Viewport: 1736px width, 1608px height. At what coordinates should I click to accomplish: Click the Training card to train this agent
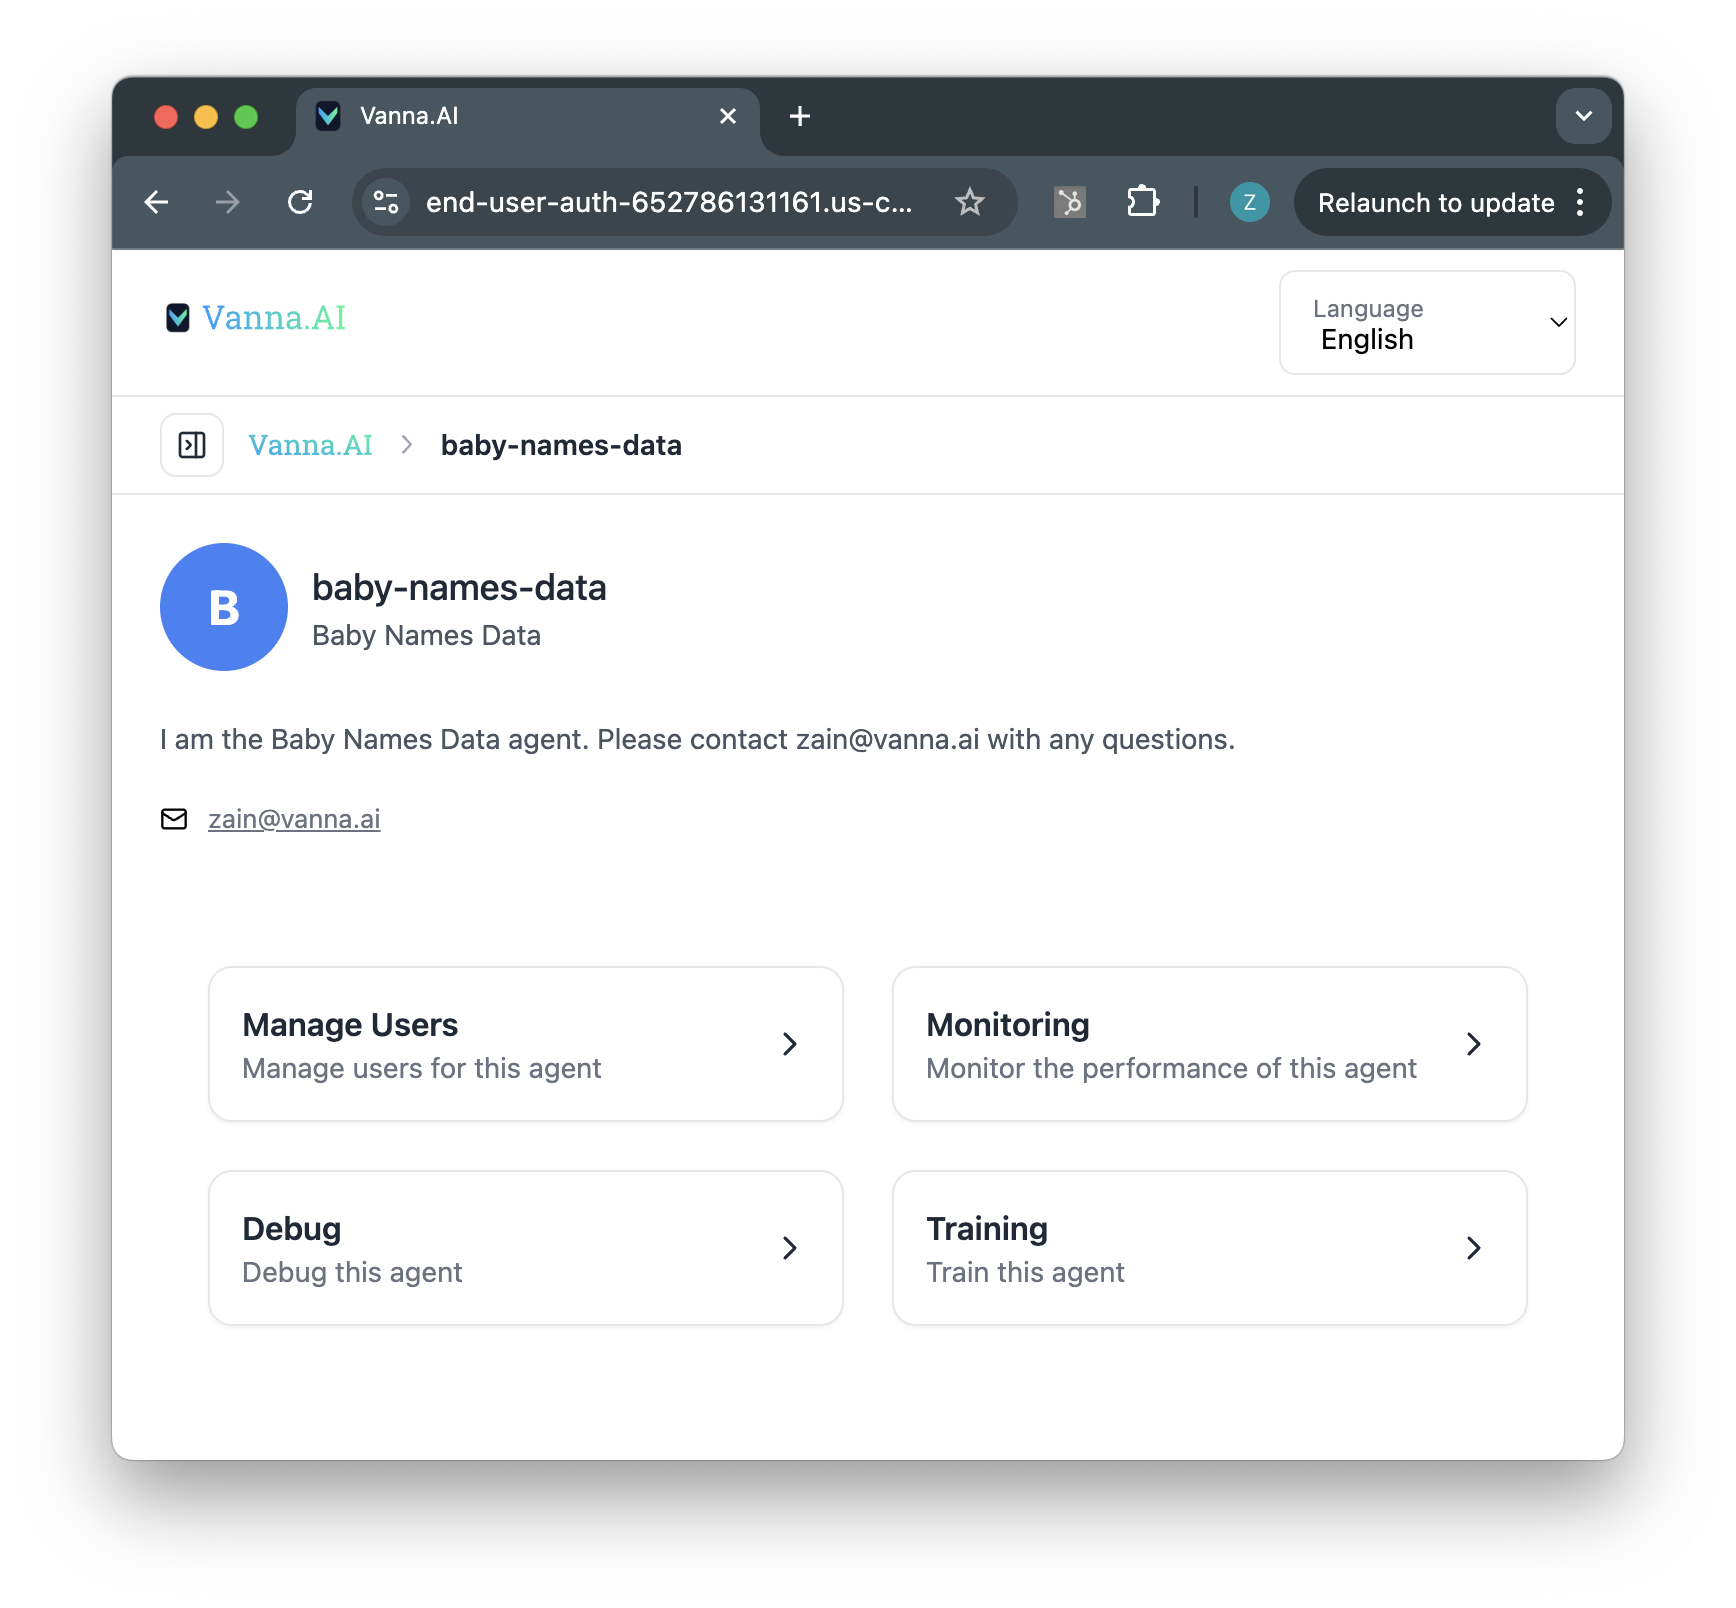point(1208,1247)
